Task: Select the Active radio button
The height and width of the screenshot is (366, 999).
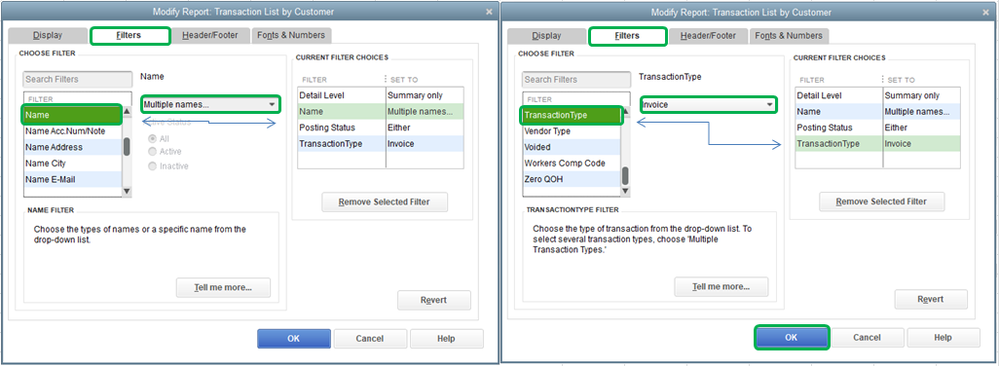Action: (x=152, y=152)
